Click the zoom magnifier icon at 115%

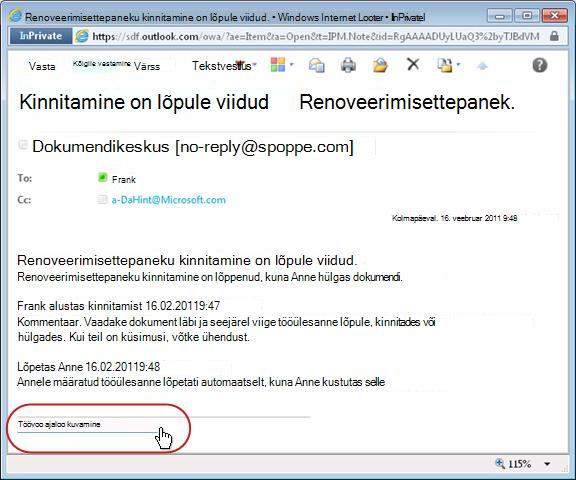500,463
